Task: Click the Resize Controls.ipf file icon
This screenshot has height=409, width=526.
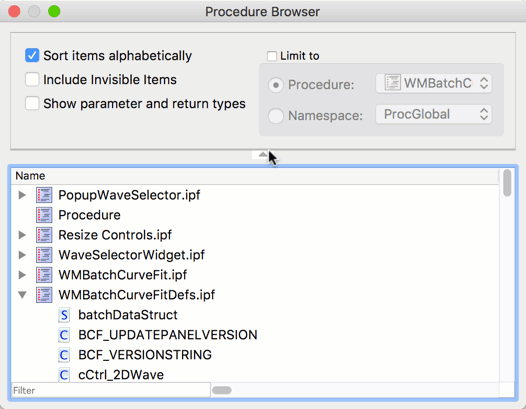Action: 44,235
